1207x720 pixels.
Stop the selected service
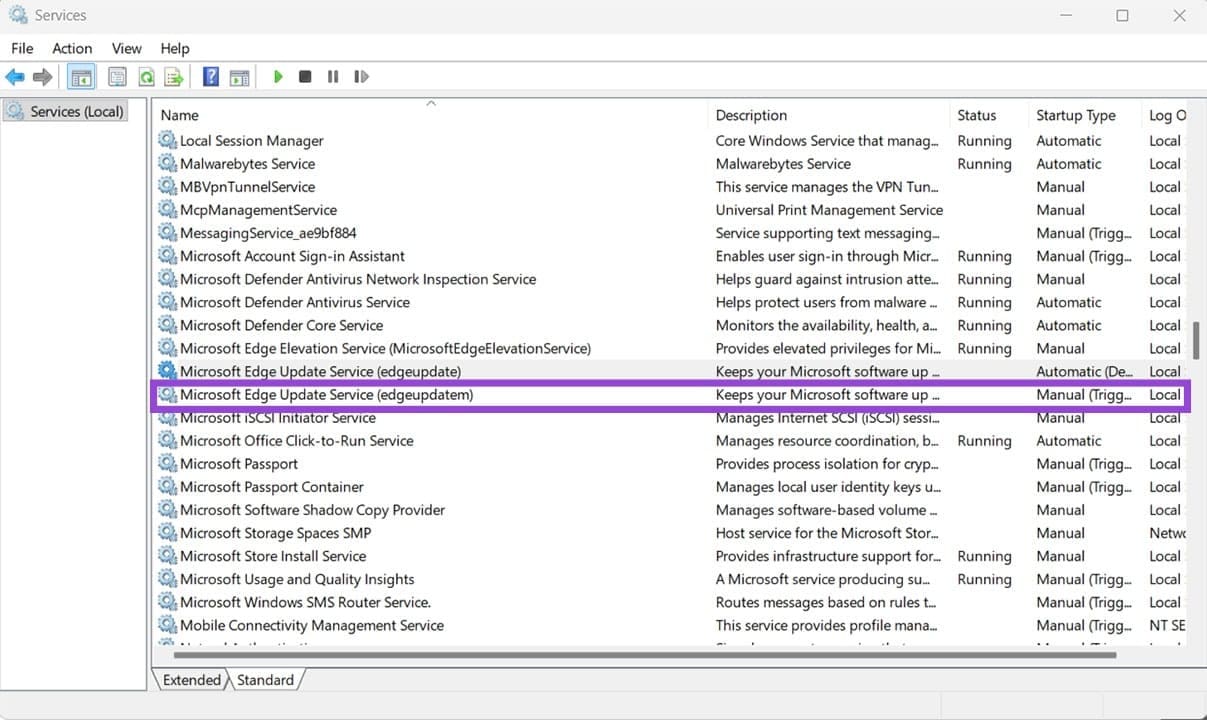pyautogui.click(x=305, y=76)
